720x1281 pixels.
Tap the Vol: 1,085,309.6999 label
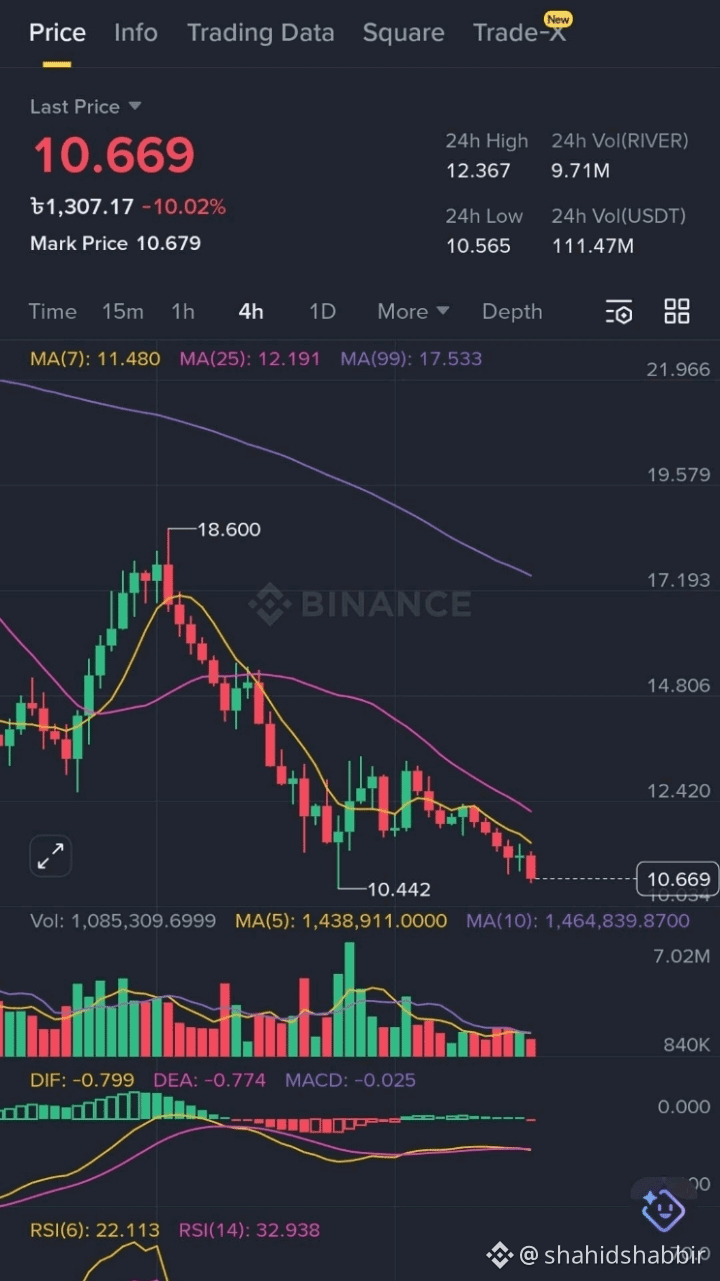pos(123,920)
